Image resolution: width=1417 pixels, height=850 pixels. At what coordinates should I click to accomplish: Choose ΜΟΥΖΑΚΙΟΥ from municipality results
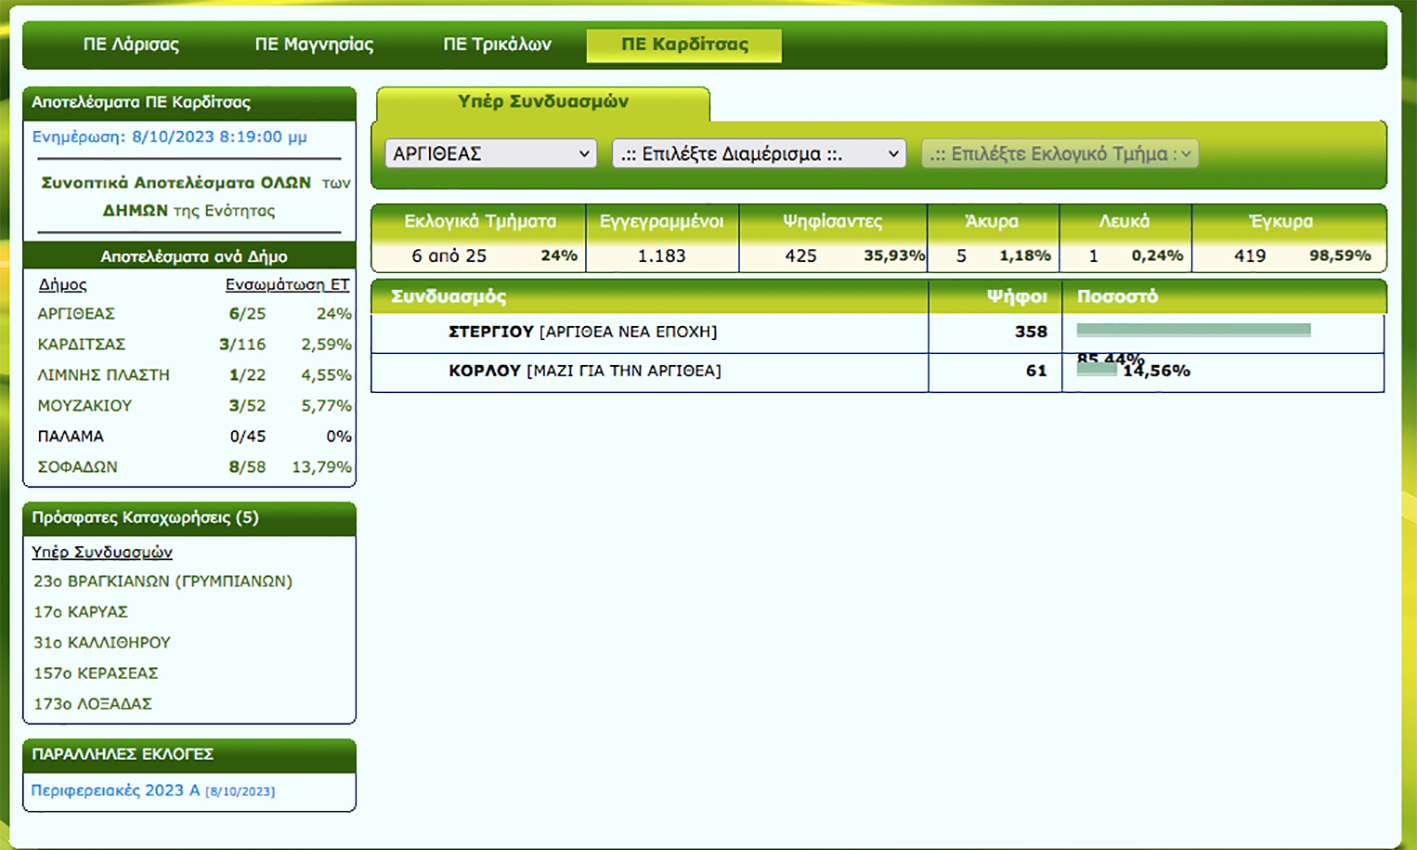click(x=84, y=406)
